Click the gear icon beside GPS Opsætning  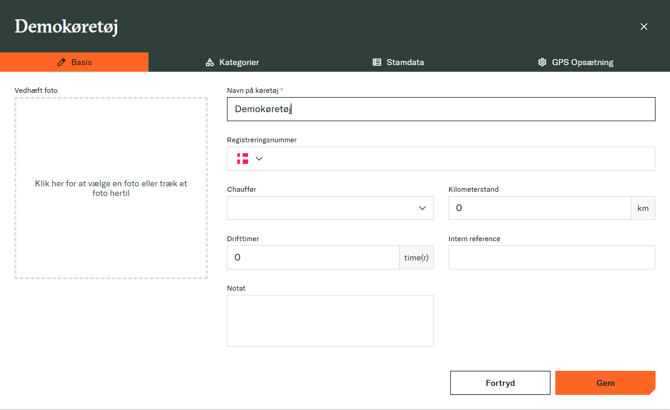pos(542,62)
